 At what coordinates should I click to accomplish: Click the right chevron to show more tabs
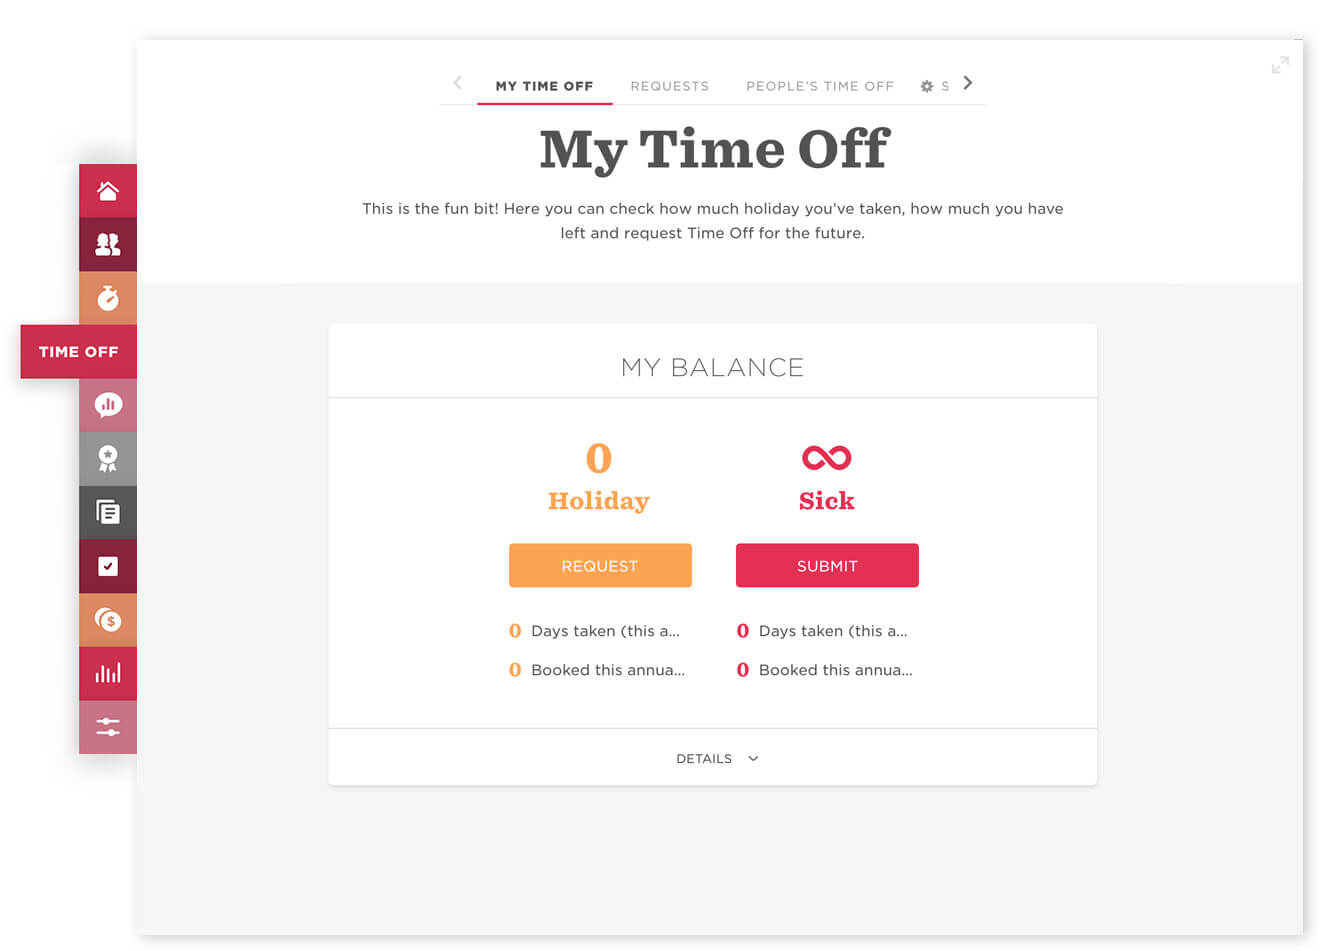[967, 83]
